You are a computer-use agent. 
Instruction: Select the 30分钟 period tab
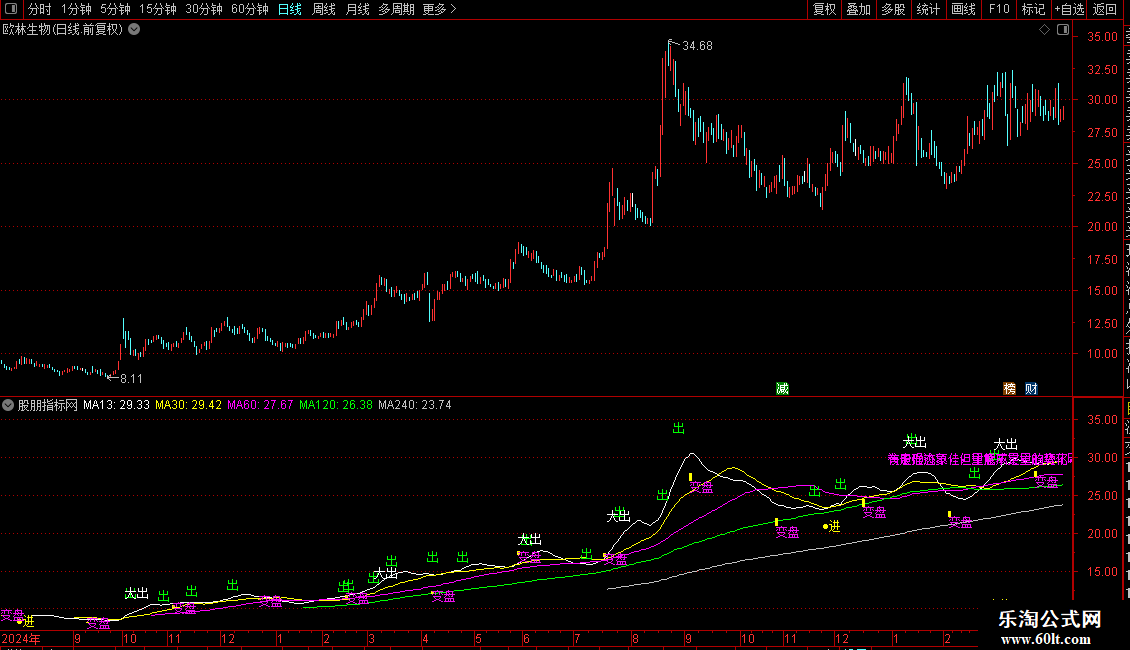(x=204, y=9)
